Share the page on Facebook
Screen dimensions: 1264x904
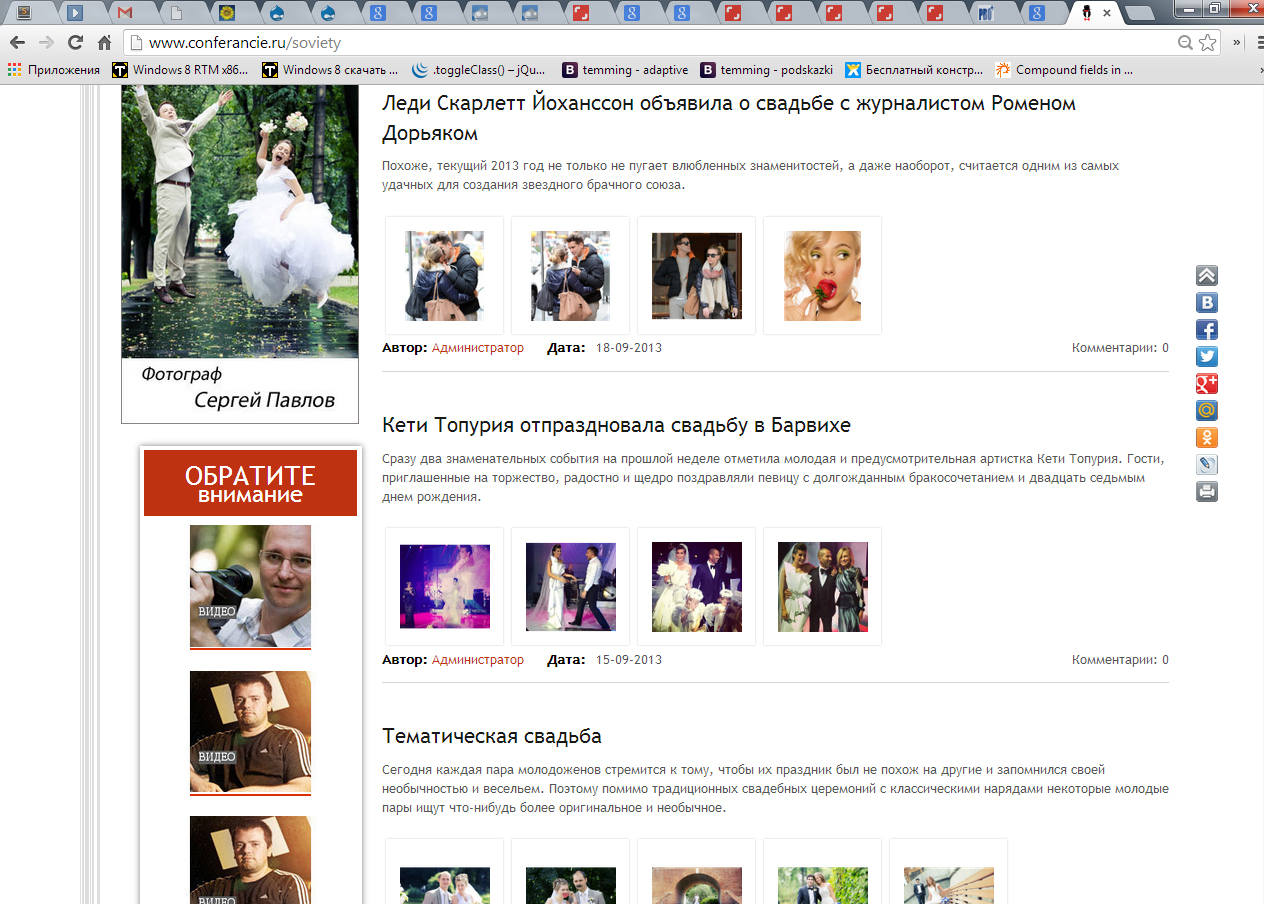pos(1207,330)
